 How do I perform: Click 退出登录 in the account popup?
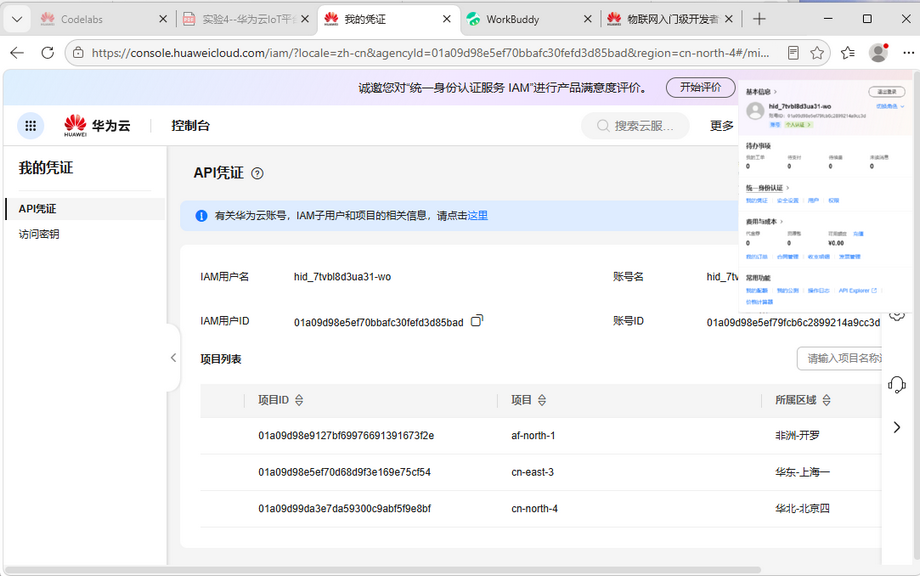[887, 92]
